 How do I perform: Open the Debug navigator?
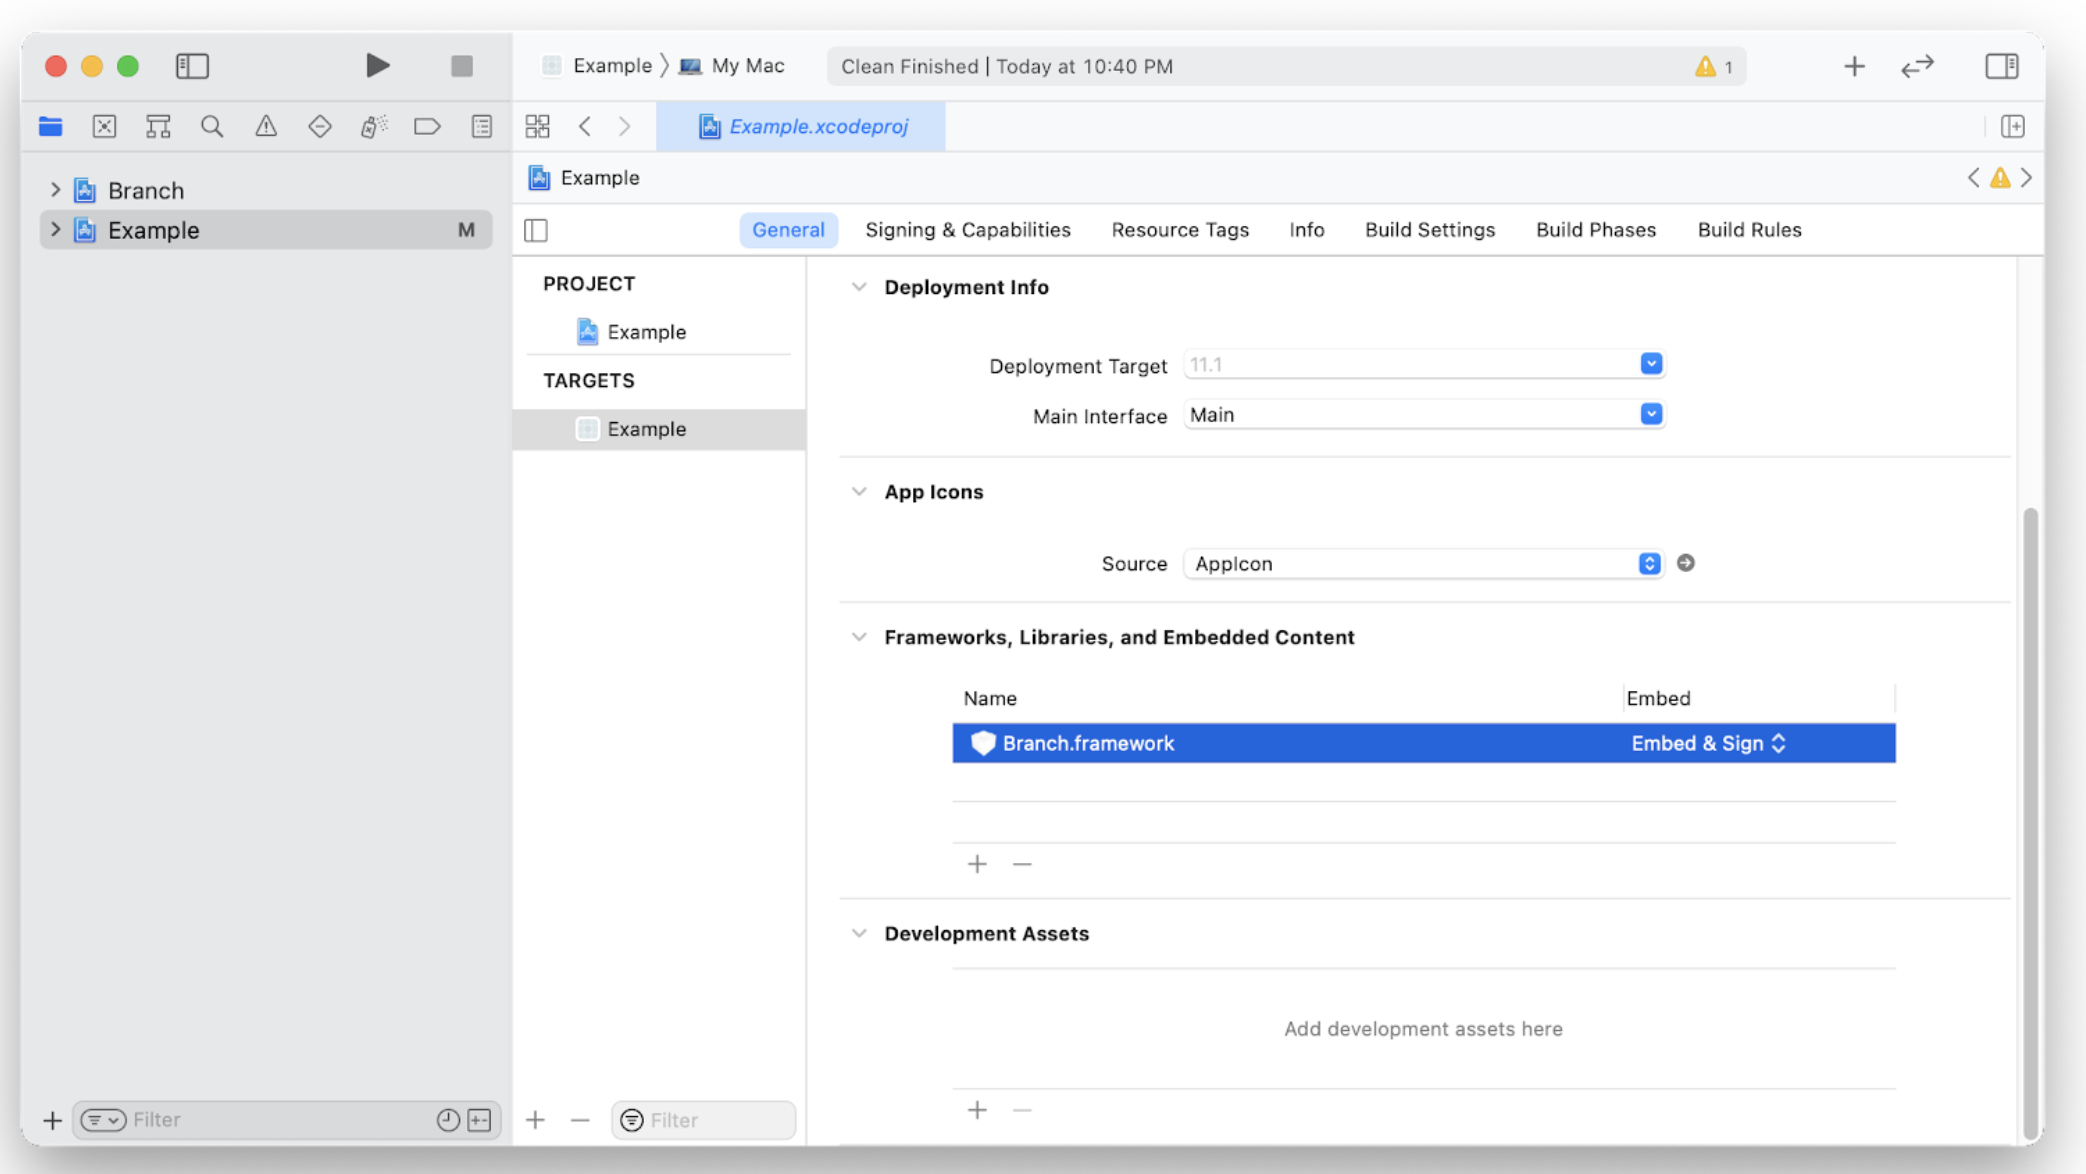374,126
